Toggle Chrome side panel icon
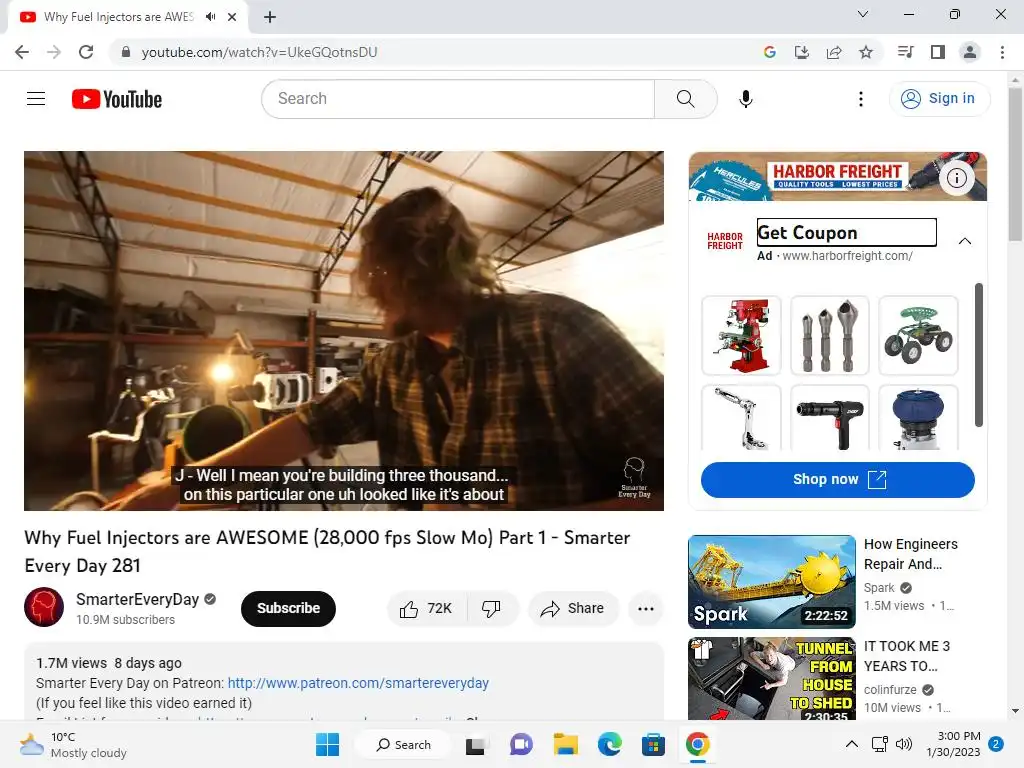Screen dimensions: 1024x768 pyautogui.click(x=938, y=52)
